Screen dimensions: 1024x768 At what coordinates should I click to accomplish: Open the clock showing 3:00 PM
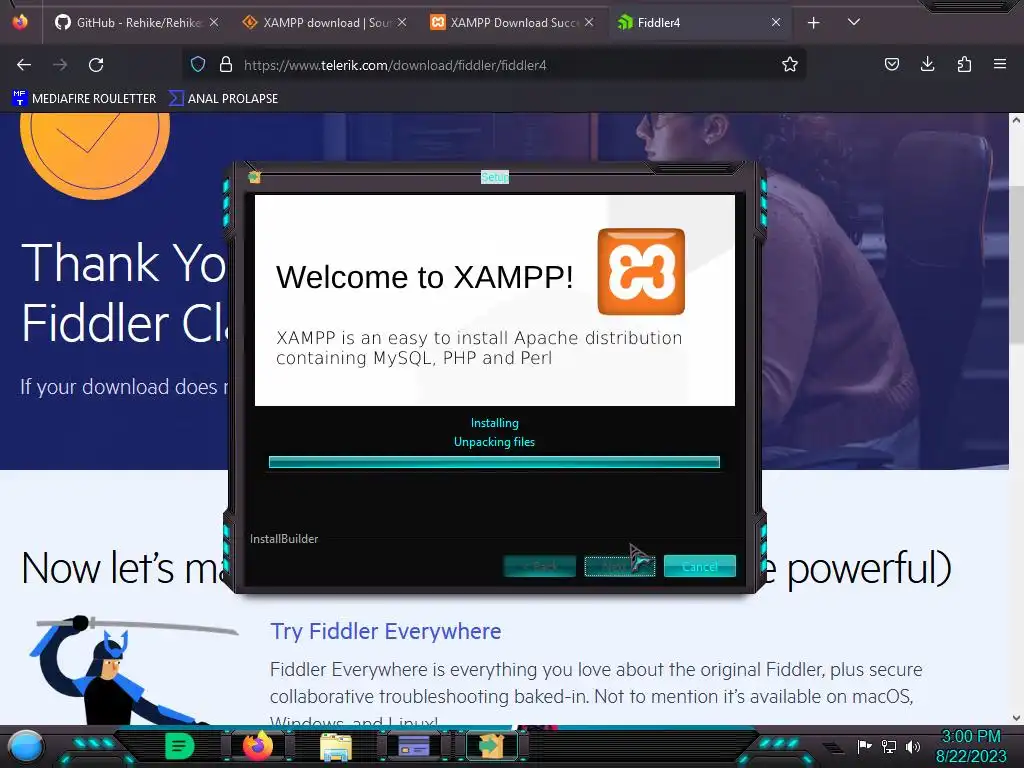[x=970, y=746]
